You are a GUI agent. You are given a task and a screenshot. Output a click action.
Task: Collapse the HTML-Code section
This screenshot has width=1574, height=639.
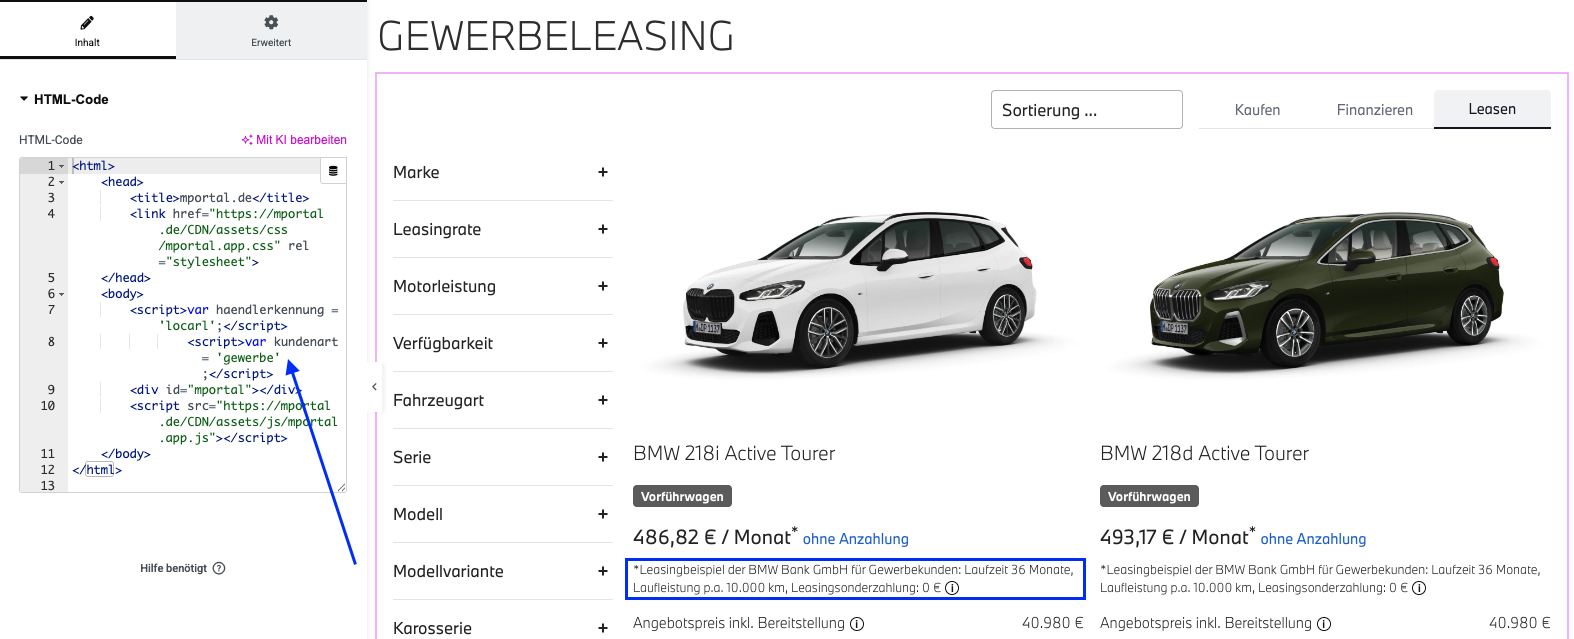click(x=24, y=99)
